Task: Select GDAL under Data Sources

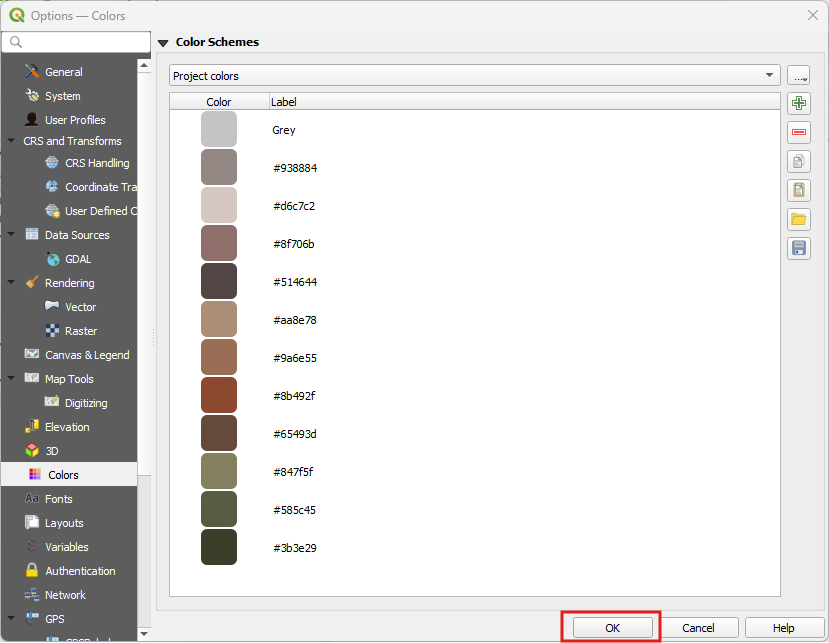Action: click(x=78, y=259)
